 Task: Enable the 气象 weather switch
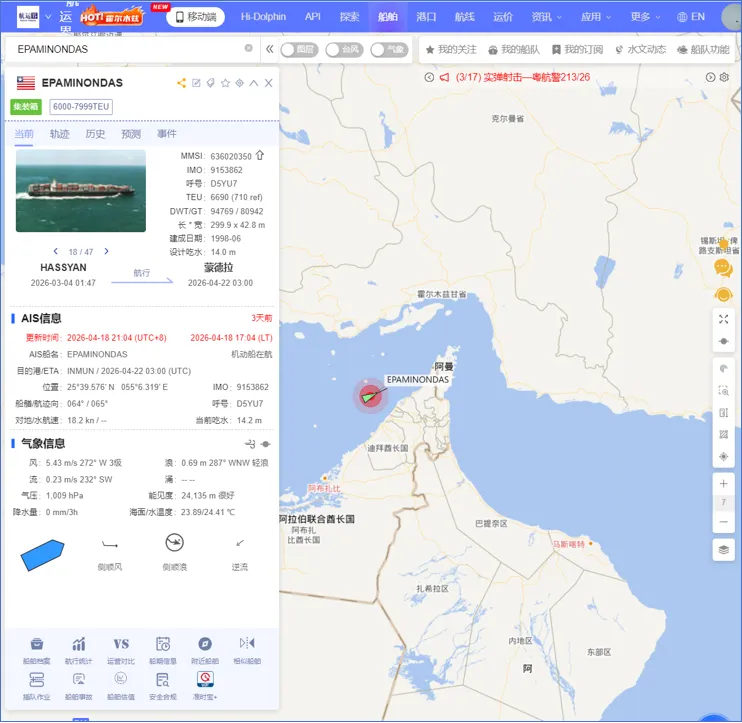point(388,49)
